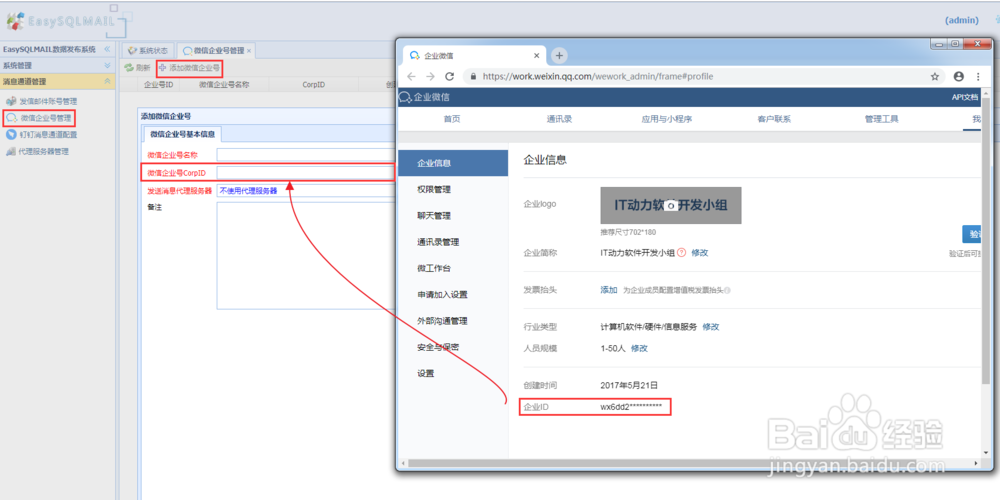This screenshot has width=1000, height=500.
Task: Open the API文档 link
Action: 965,98
